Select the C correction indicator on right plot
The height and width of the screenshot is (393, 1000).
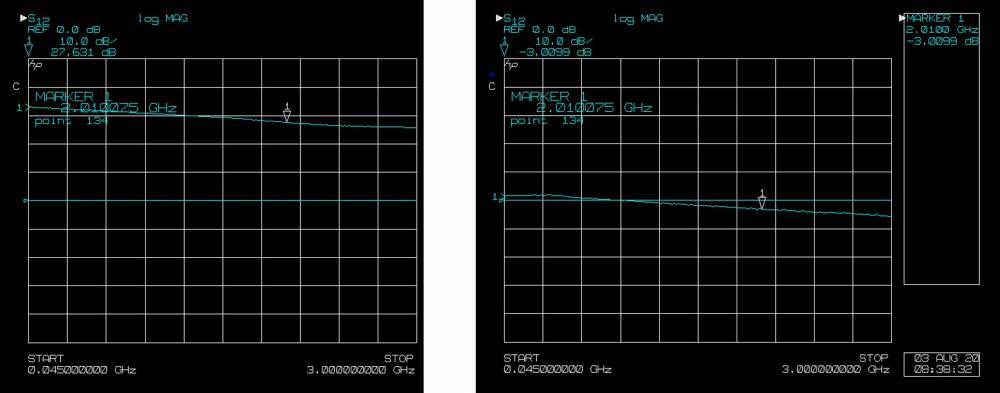tap(492, 87)
